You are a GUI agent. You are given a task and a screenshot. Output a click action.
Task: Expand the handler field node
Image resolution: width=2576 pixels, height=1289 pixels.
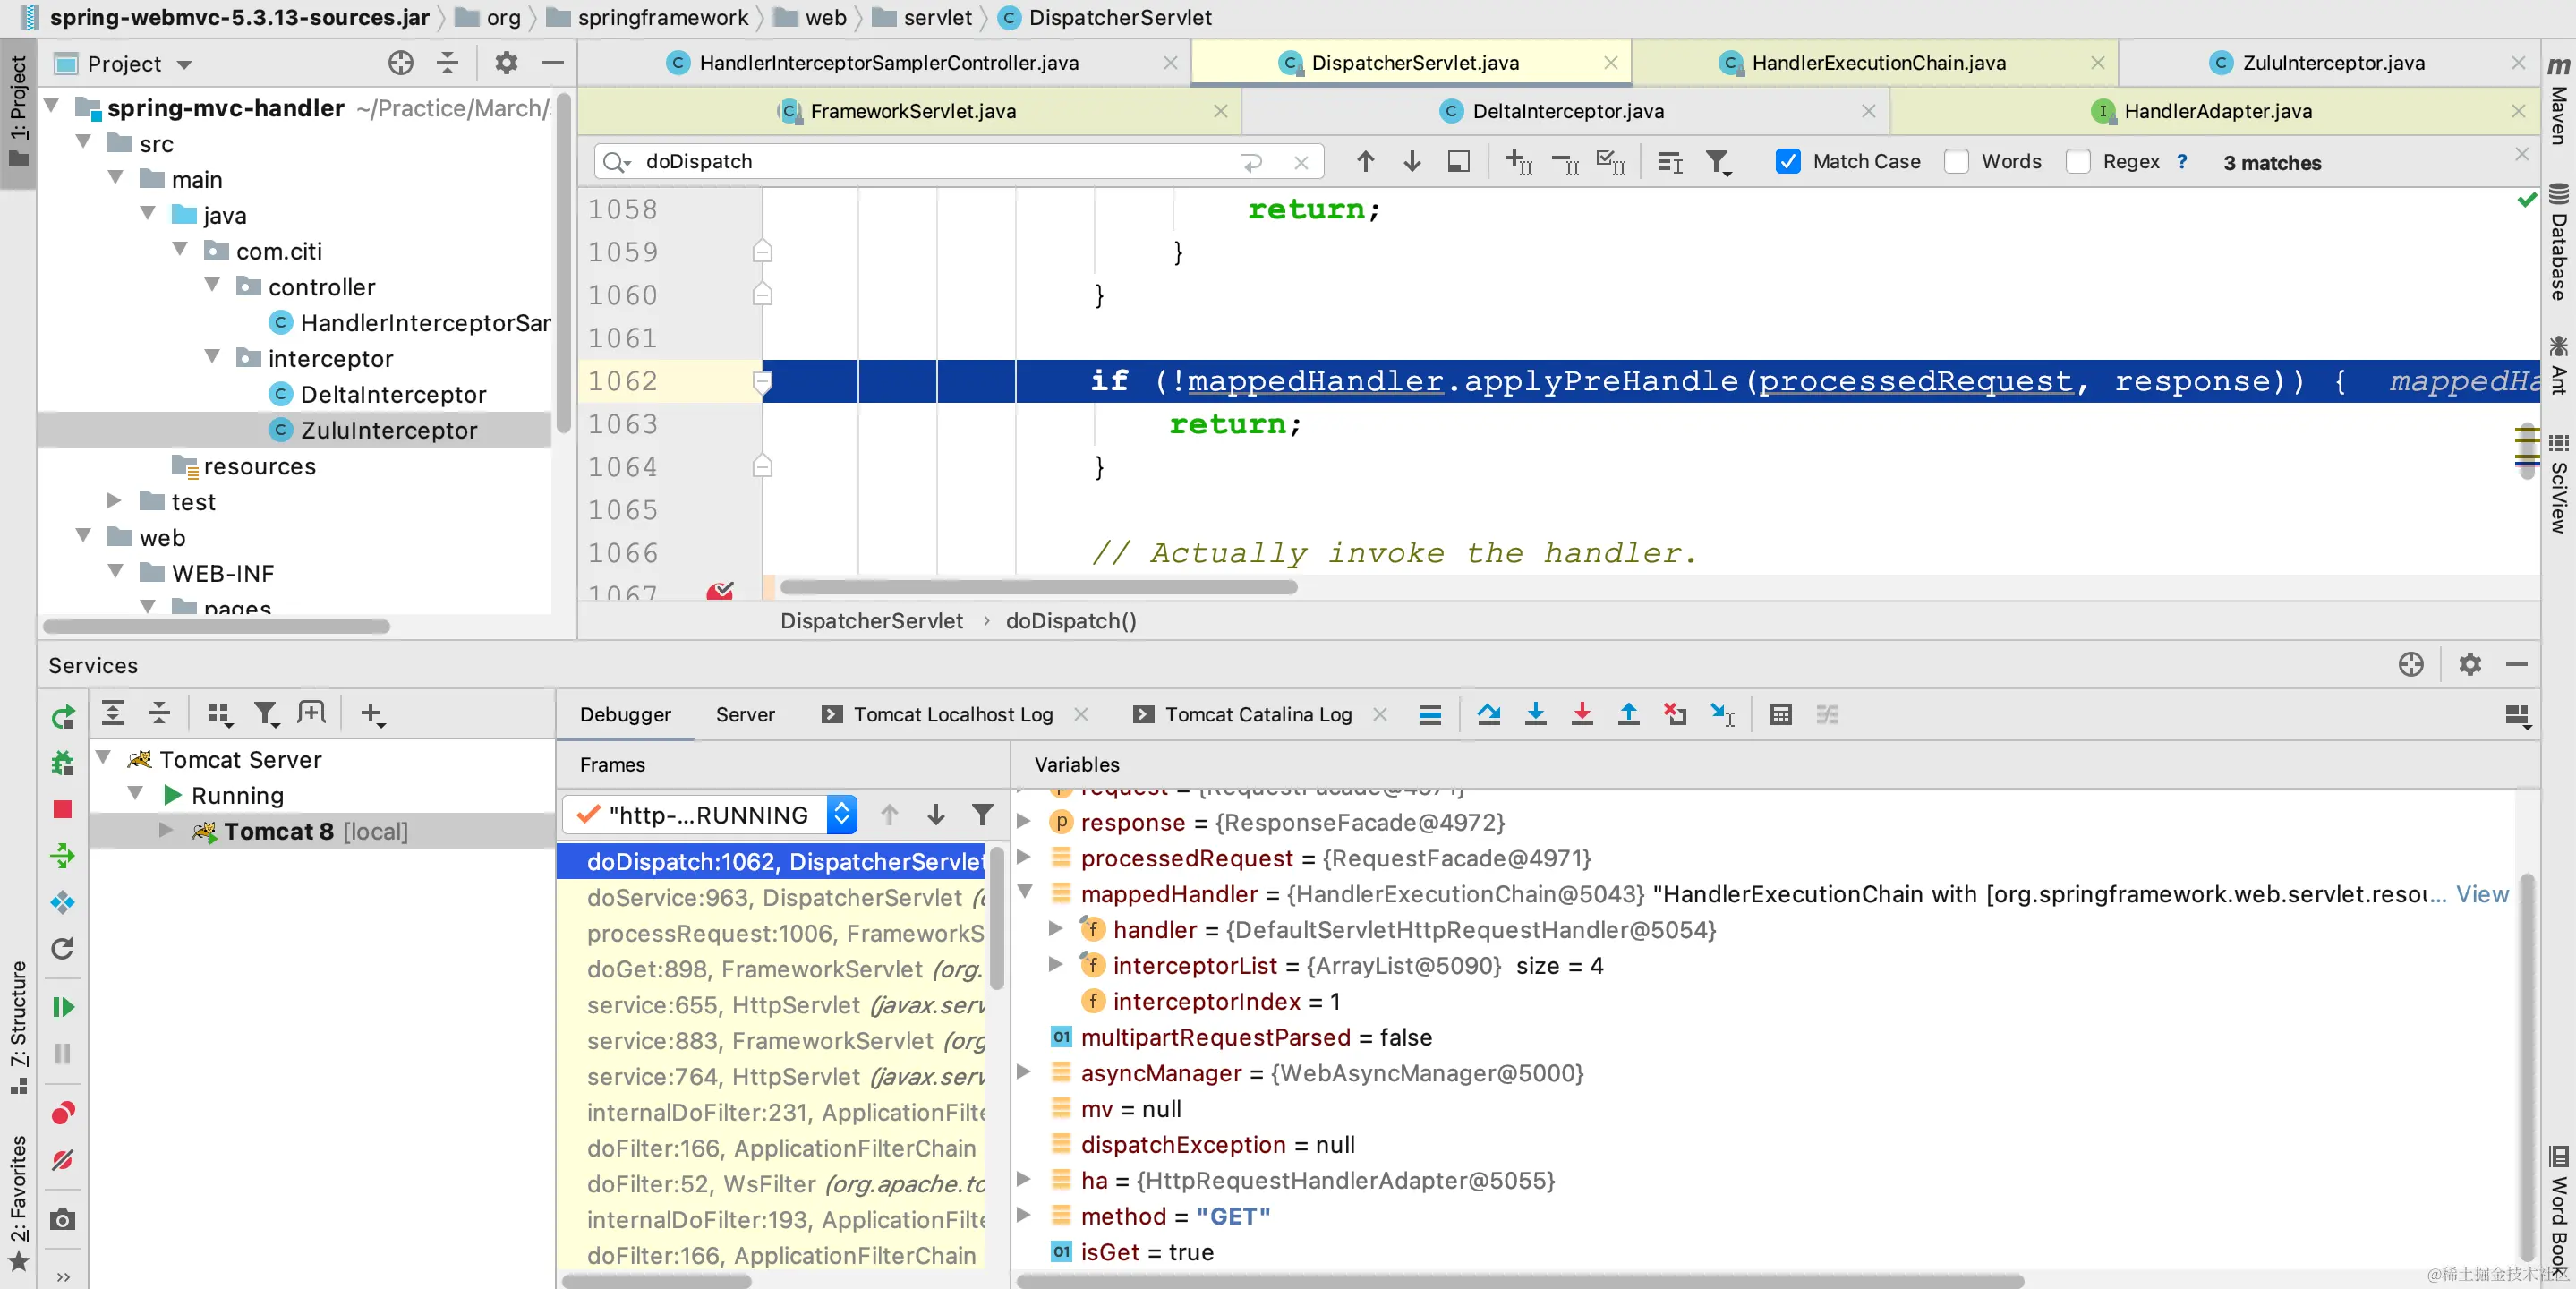(x=1055, y=929)
